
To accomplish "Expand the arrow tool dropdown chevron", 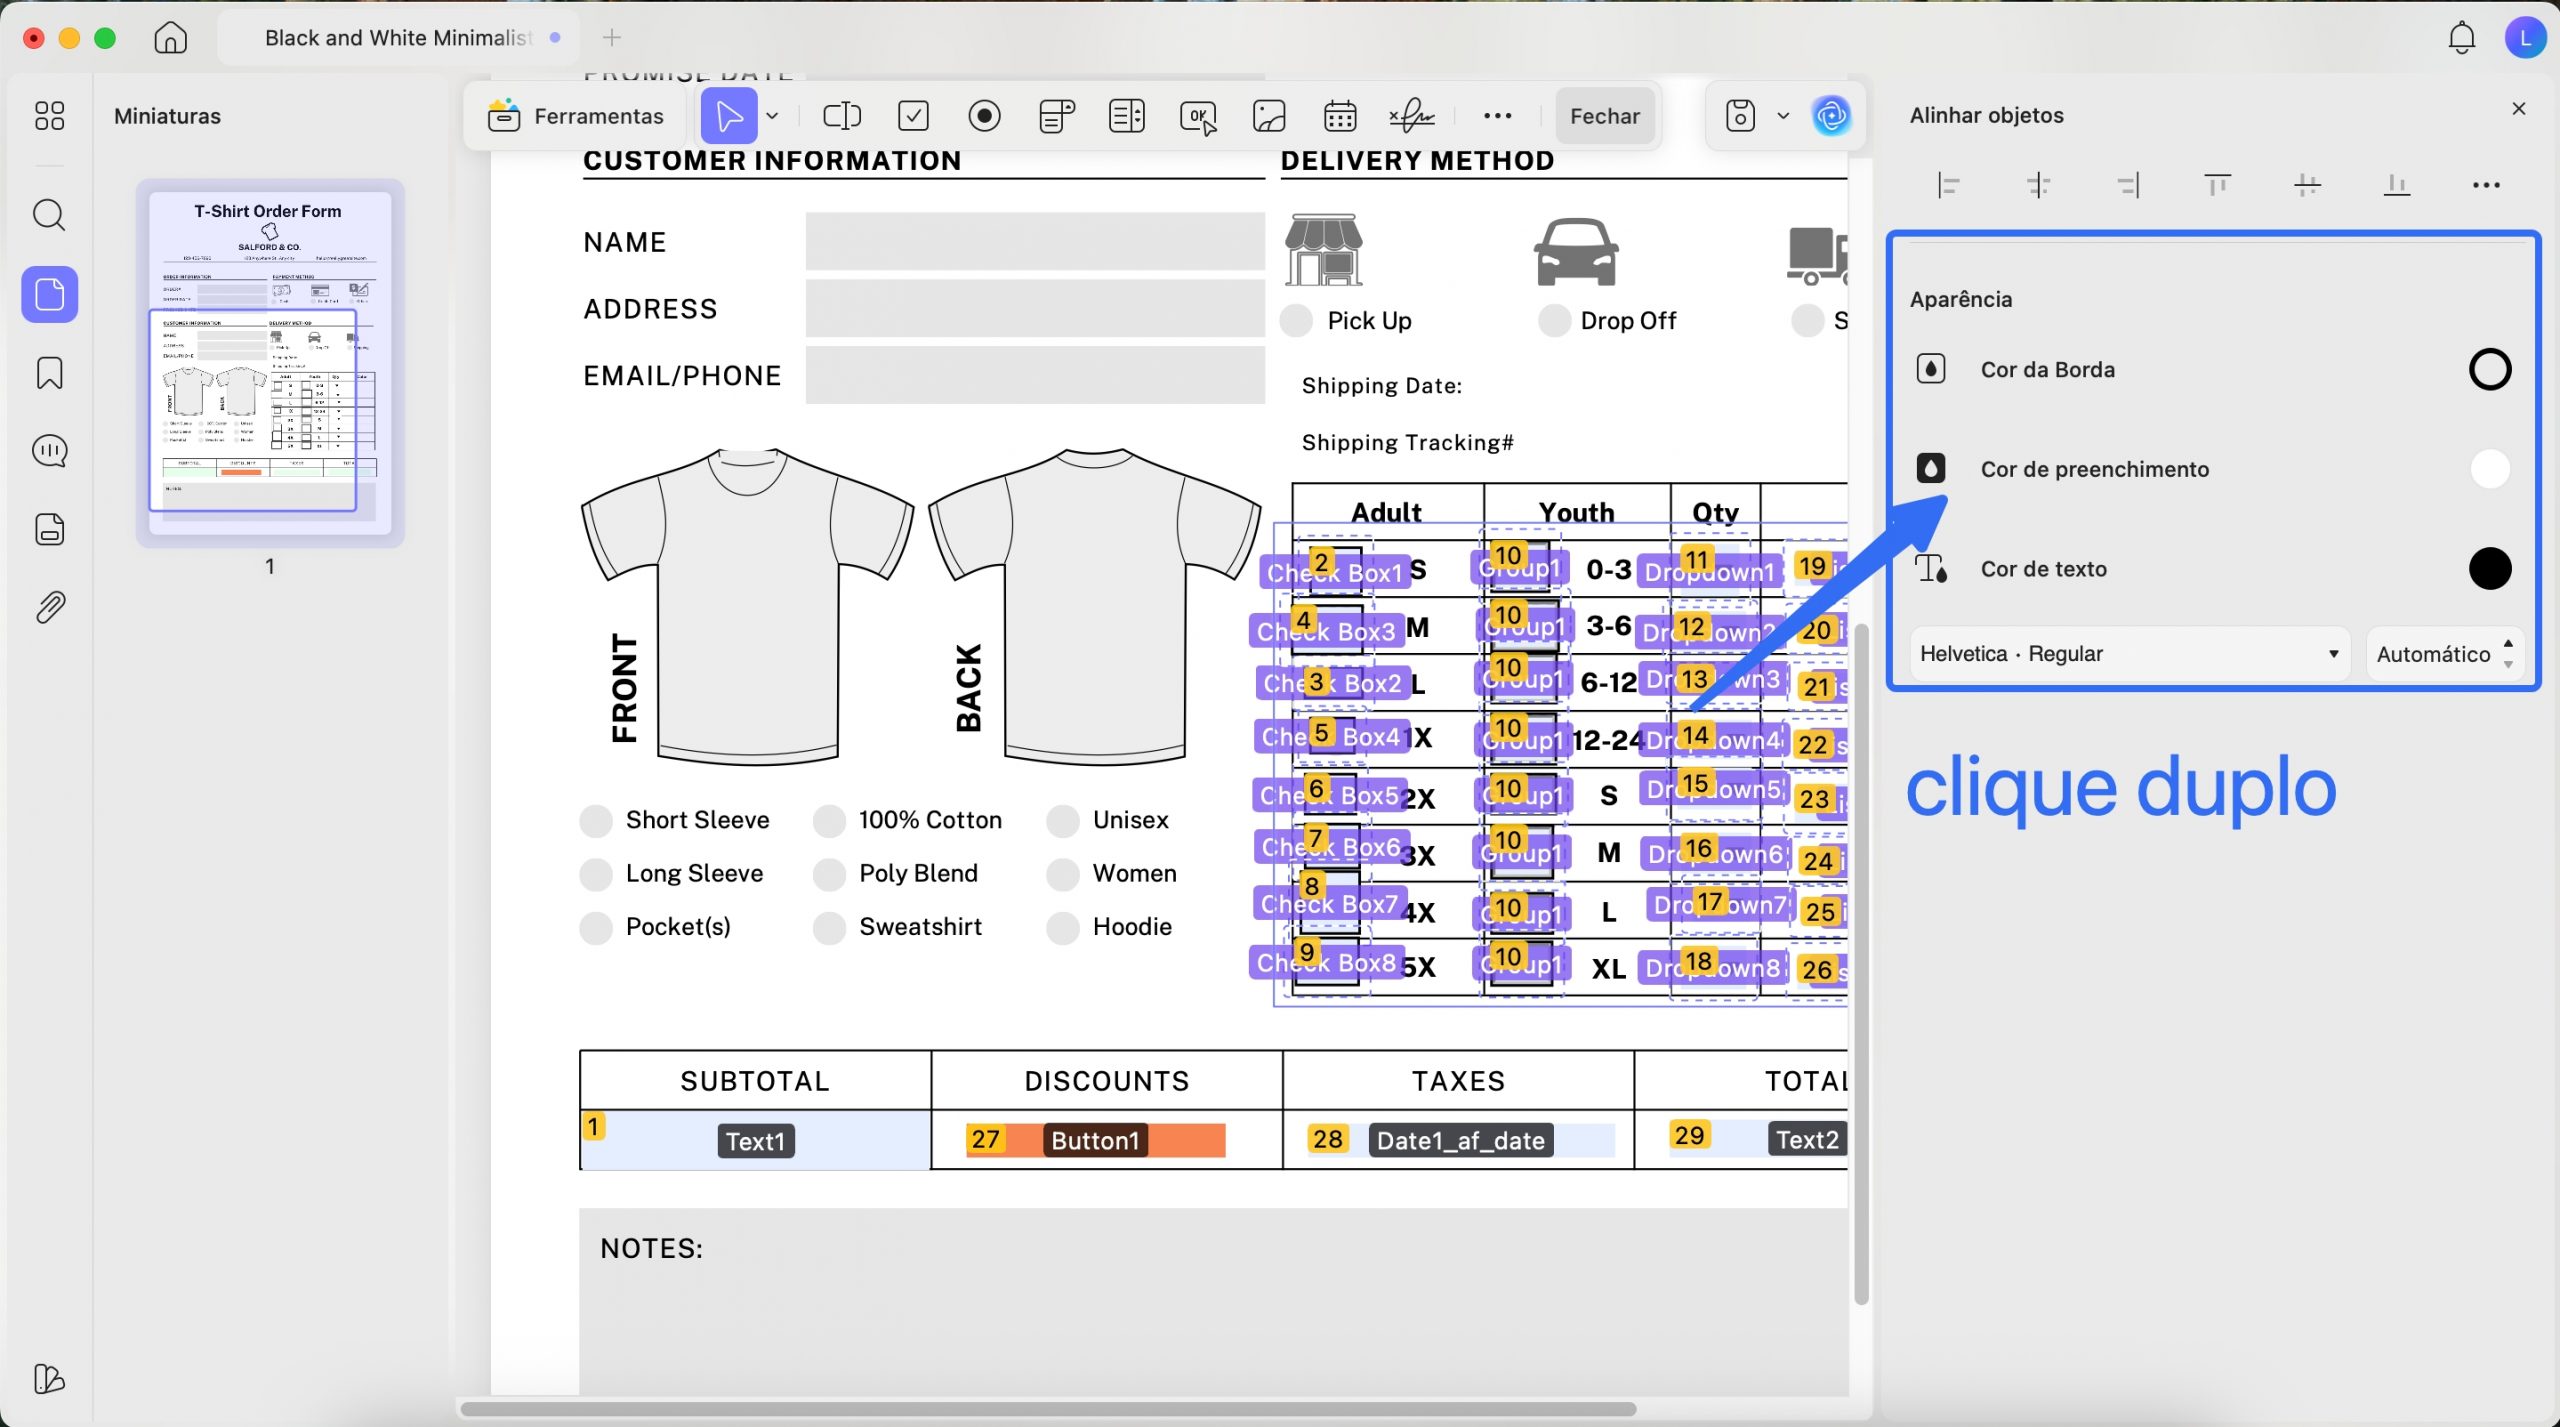I will pos(772,116).
